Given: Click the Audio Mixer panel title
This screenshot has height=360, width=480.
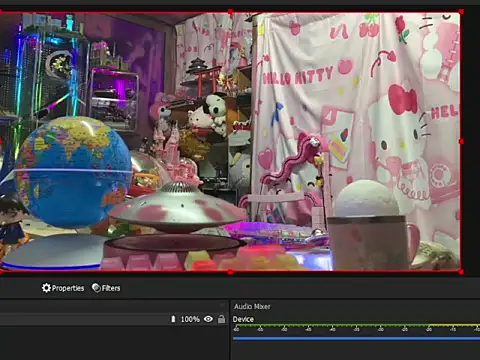Looking at the screenshot, I should (252, 306).
